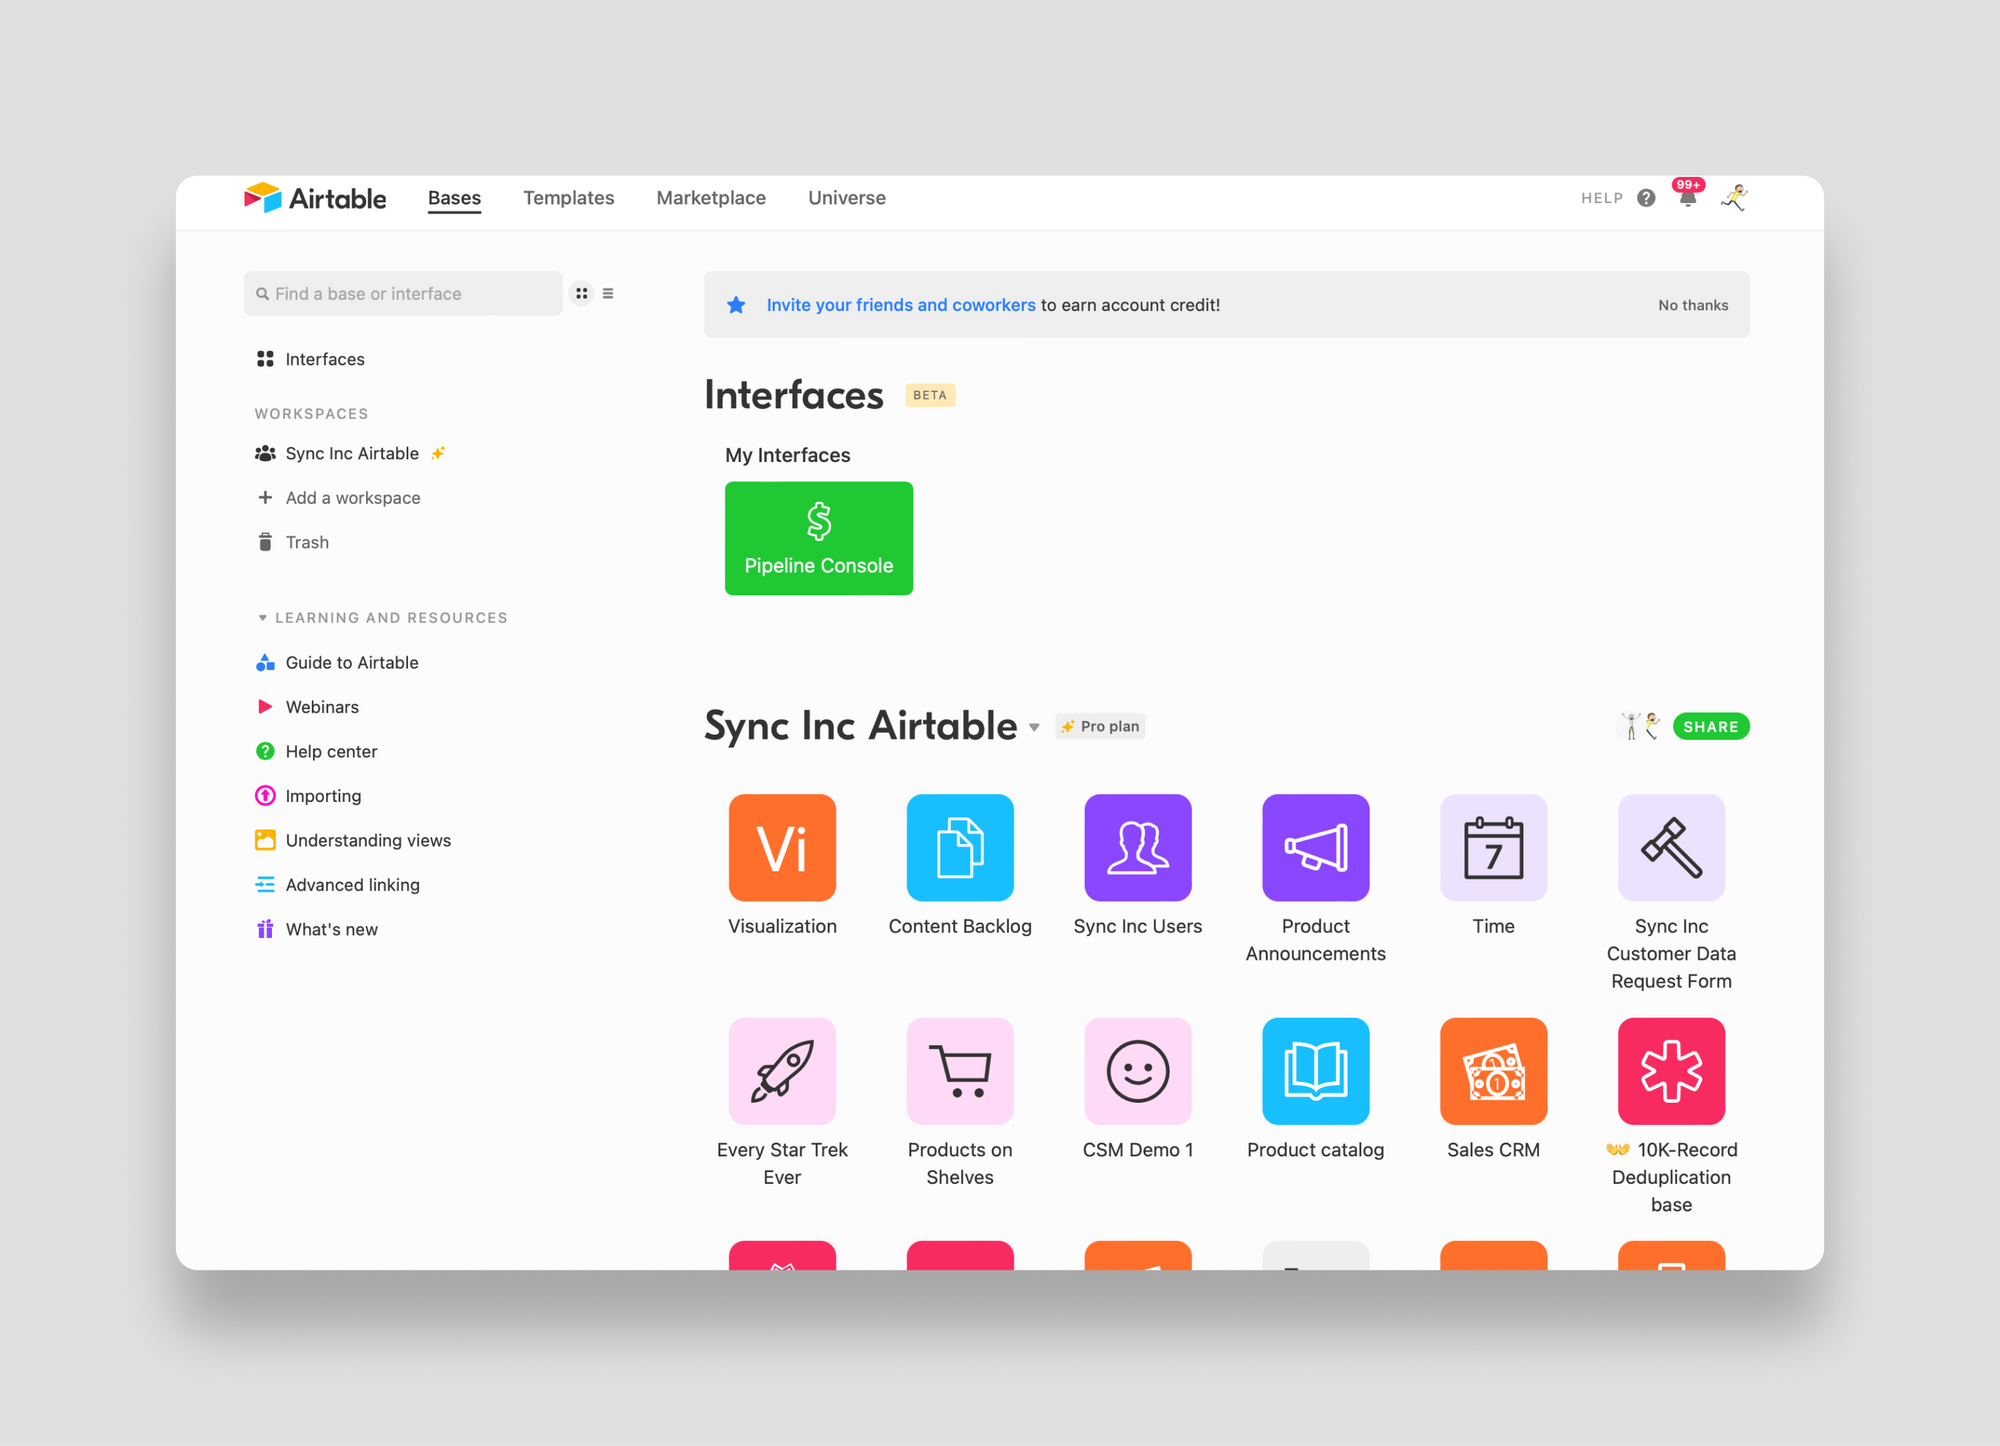2000x1446 pixels.
Task: Toggle grid or list view icons
Action: click(595, 294)
